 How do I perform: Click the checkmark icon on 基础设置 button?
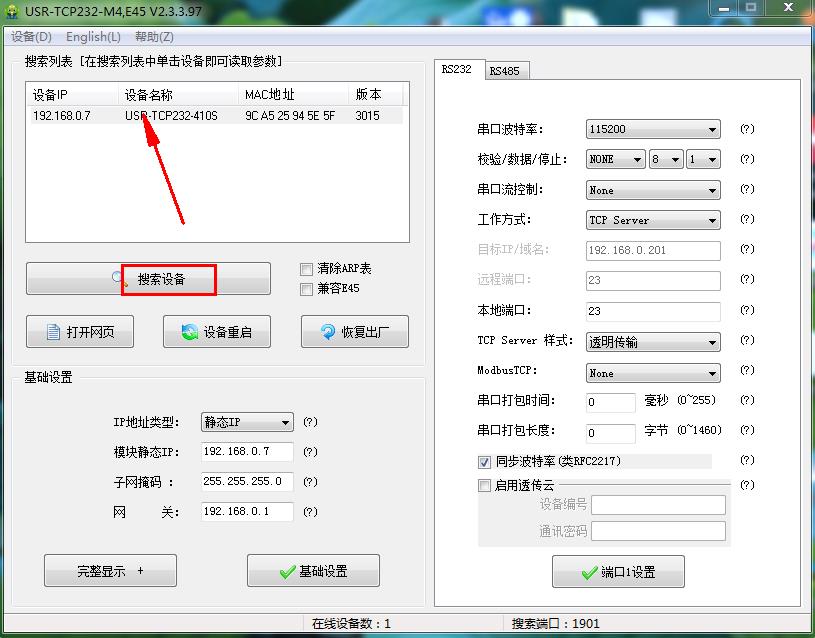click(288, 572)
